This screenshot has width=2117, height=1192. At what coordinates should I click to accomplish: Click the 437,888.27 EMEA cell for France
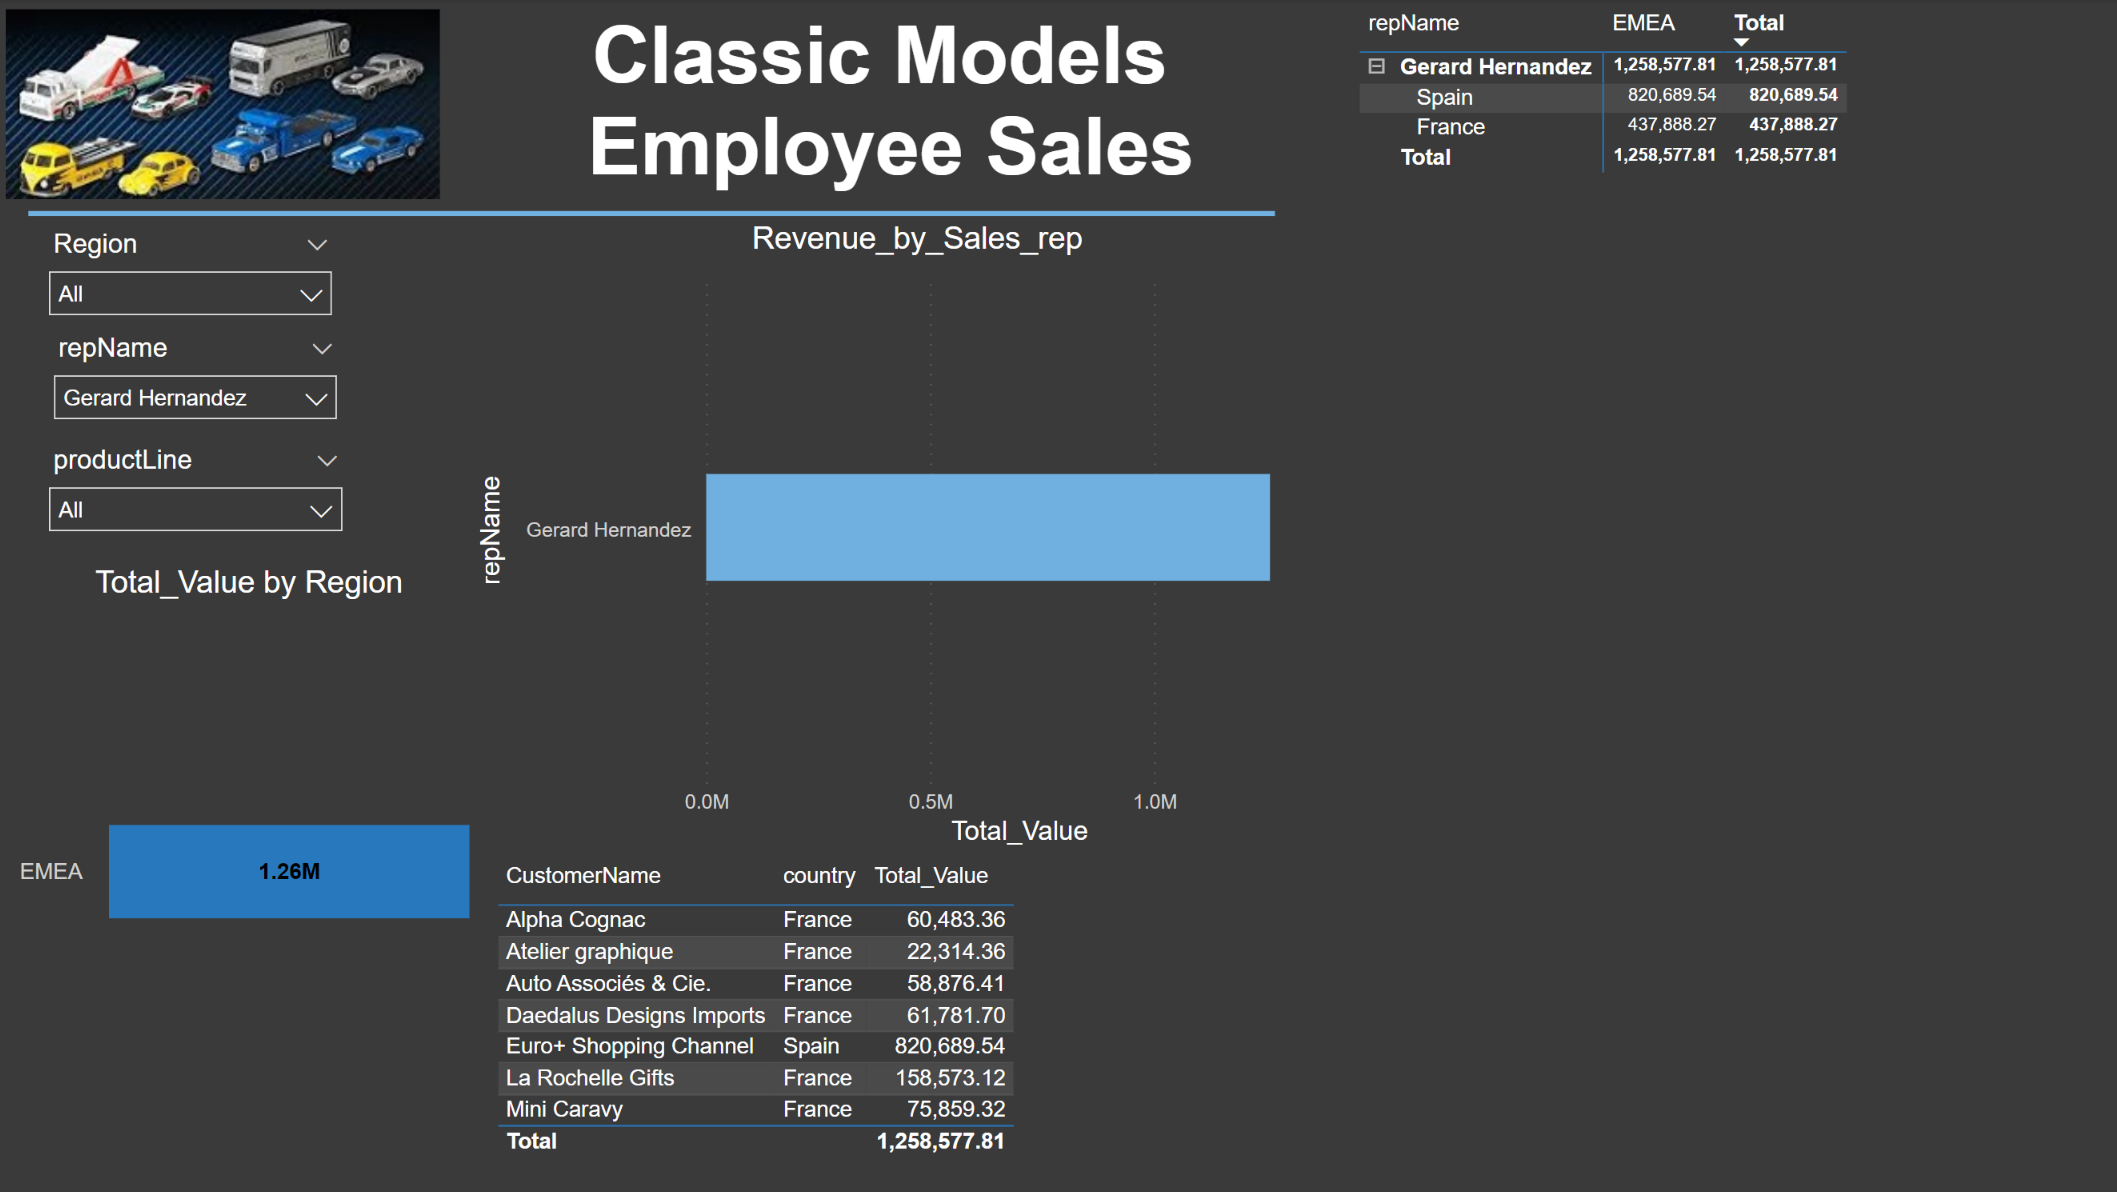tap(1671, 125)
